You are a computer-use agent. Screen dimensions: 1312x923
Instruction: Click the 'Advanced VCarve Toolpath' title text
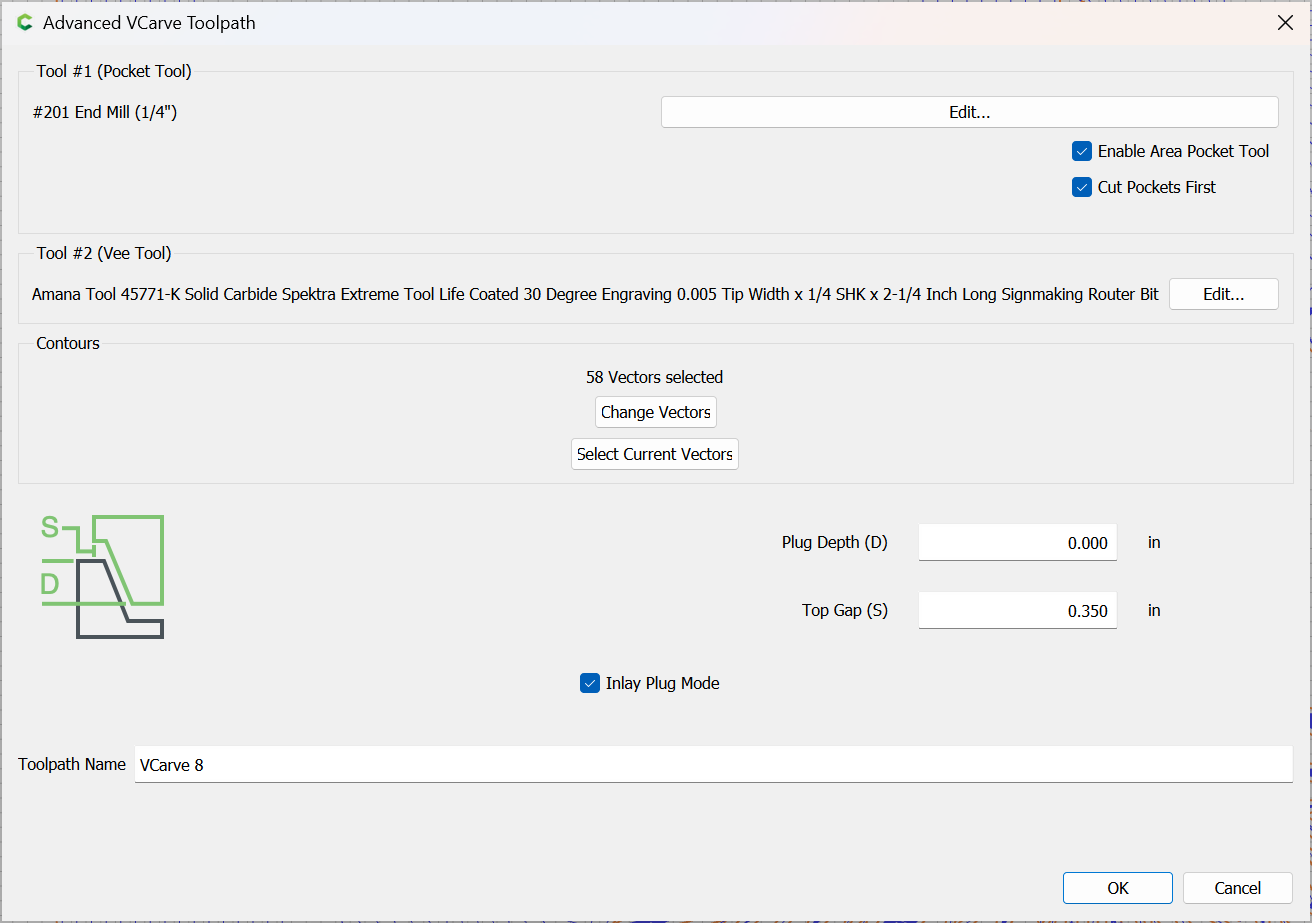click(149, 22)
